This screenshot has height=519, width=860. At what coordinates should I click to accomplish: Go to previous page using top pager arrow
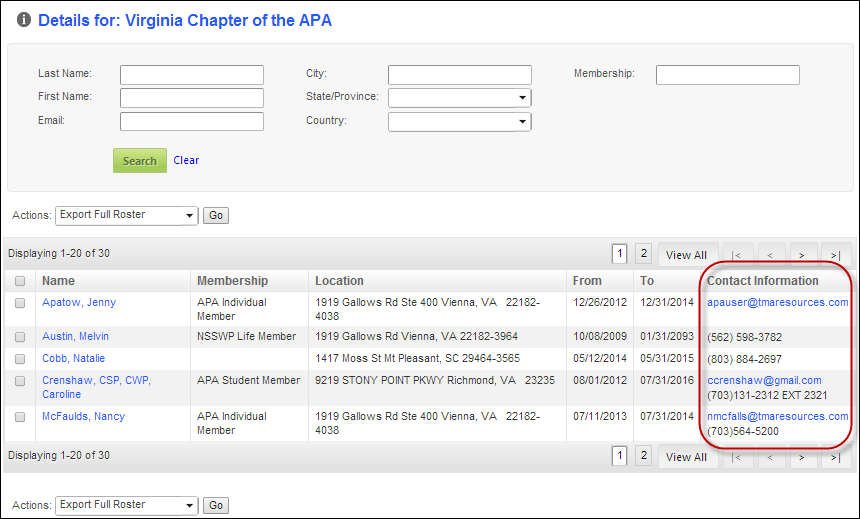[770, 255]
